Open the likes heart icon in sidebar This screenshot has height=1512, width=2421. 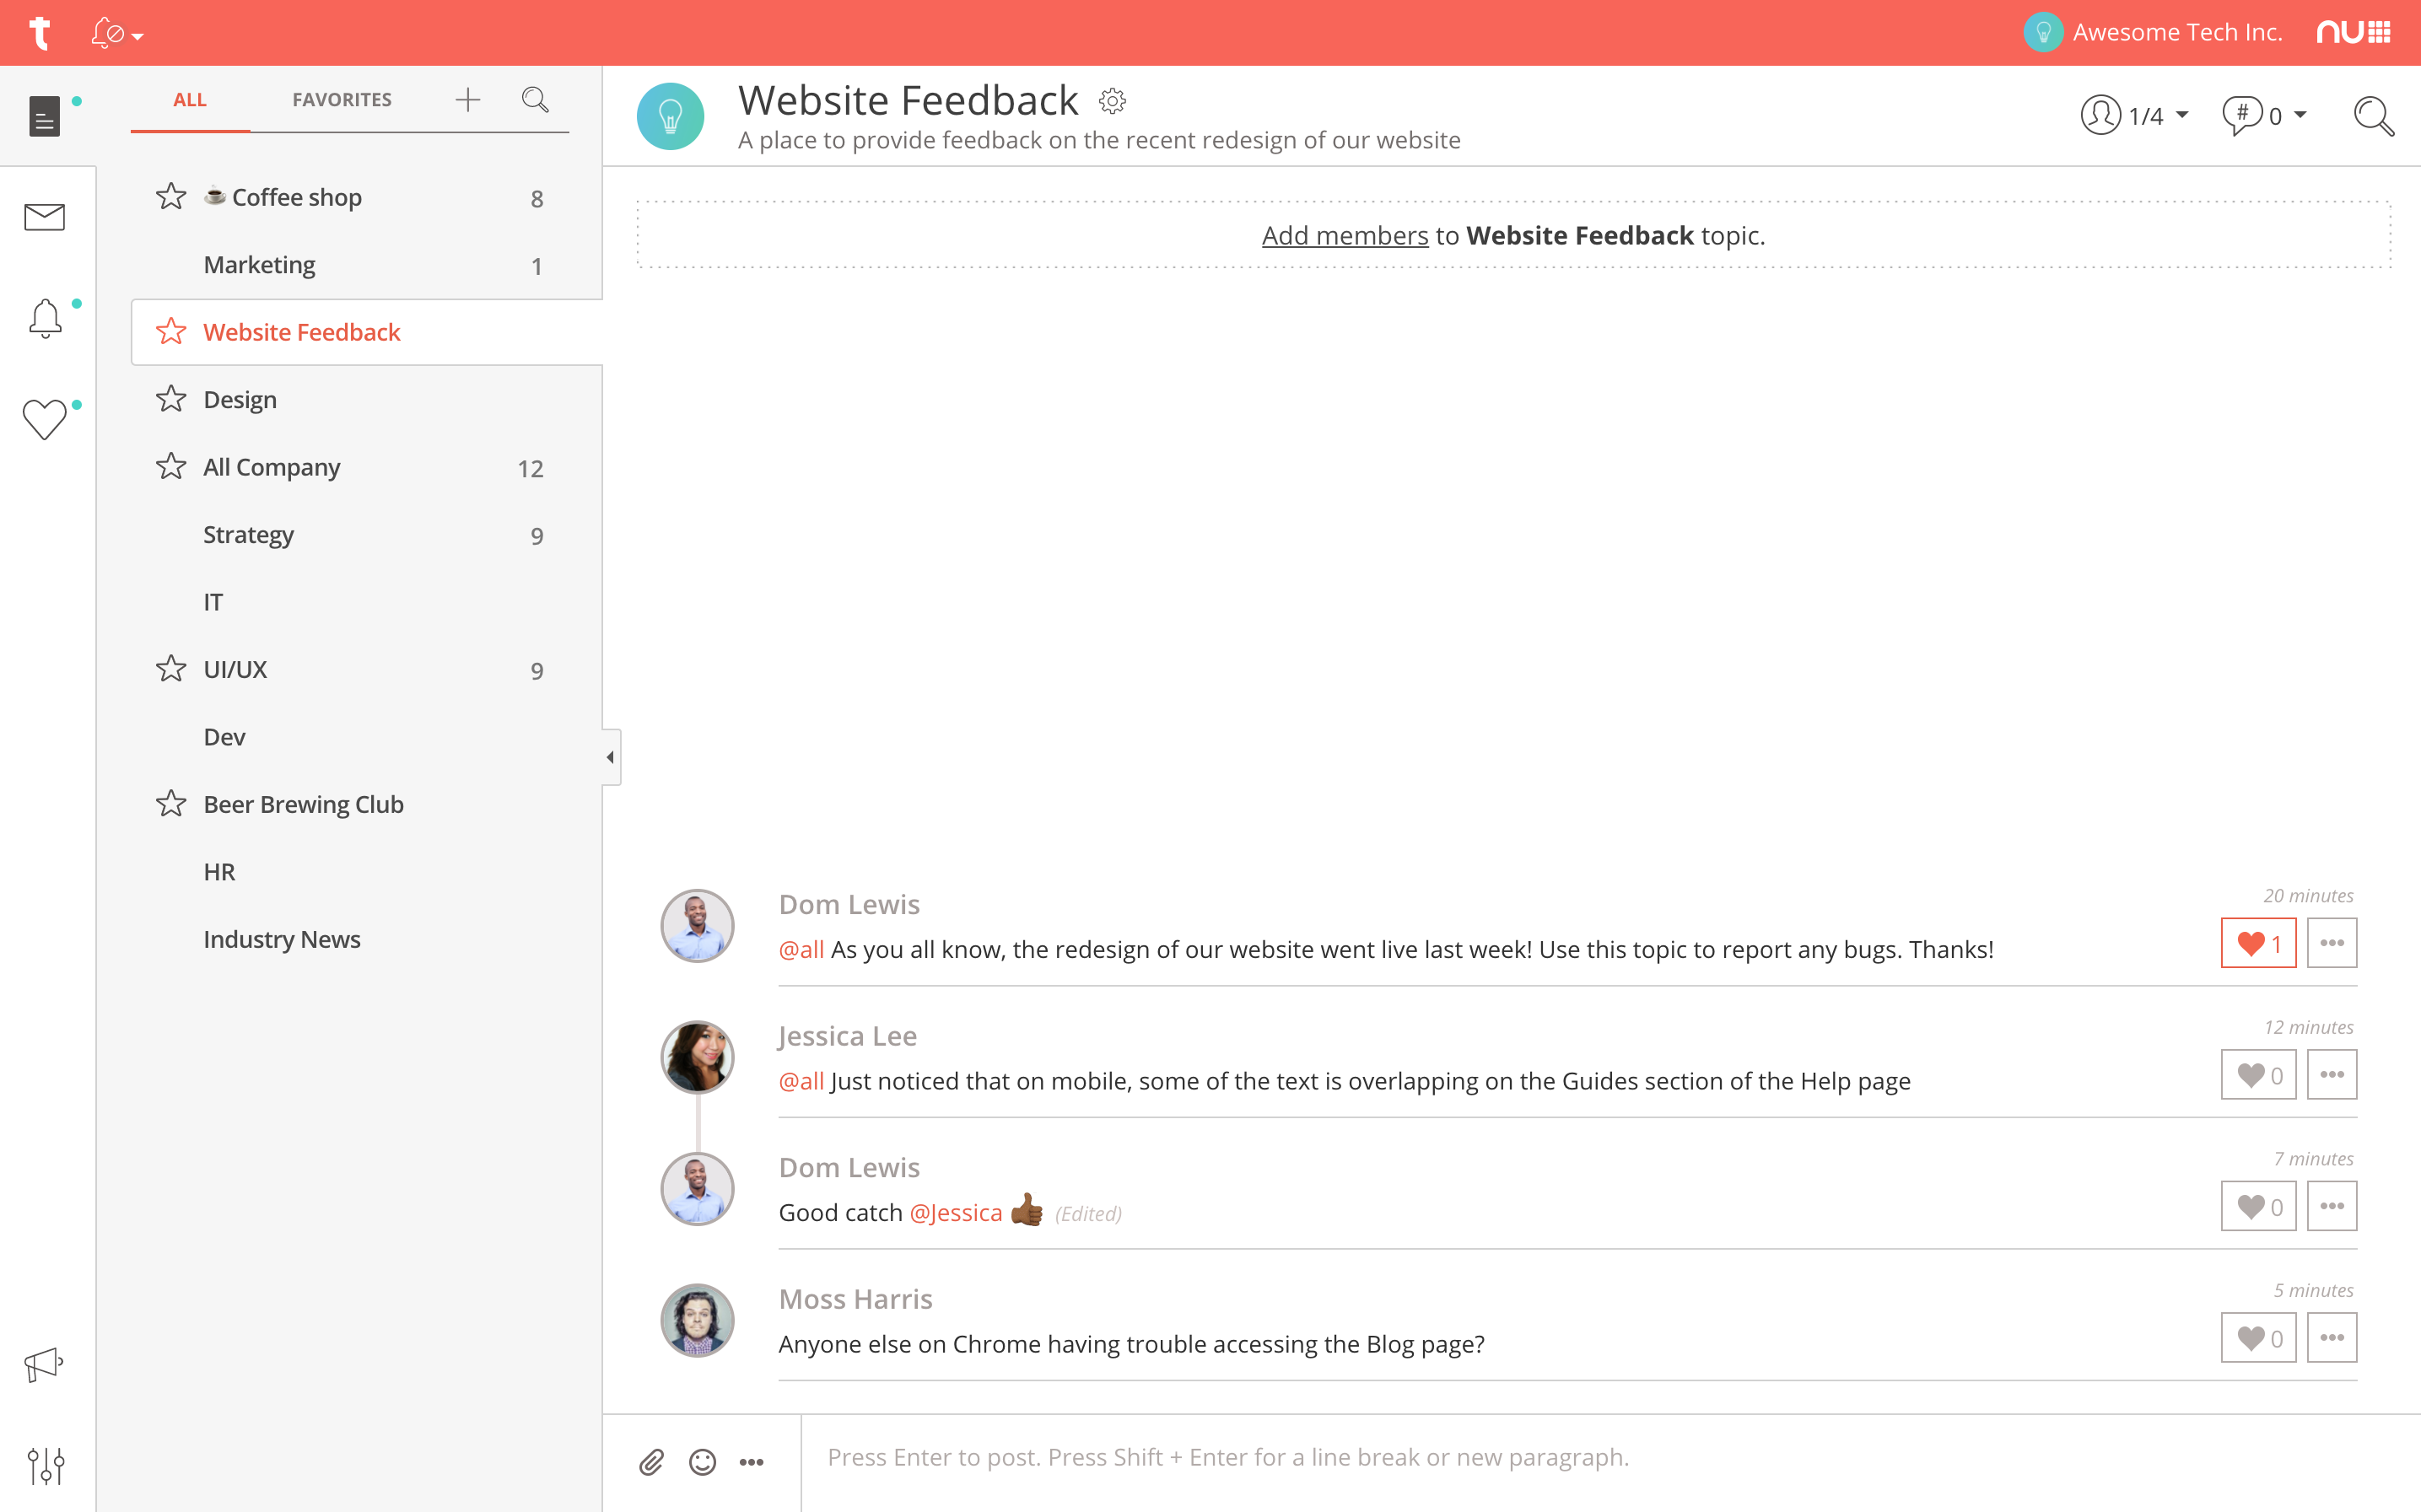point(44,419)
